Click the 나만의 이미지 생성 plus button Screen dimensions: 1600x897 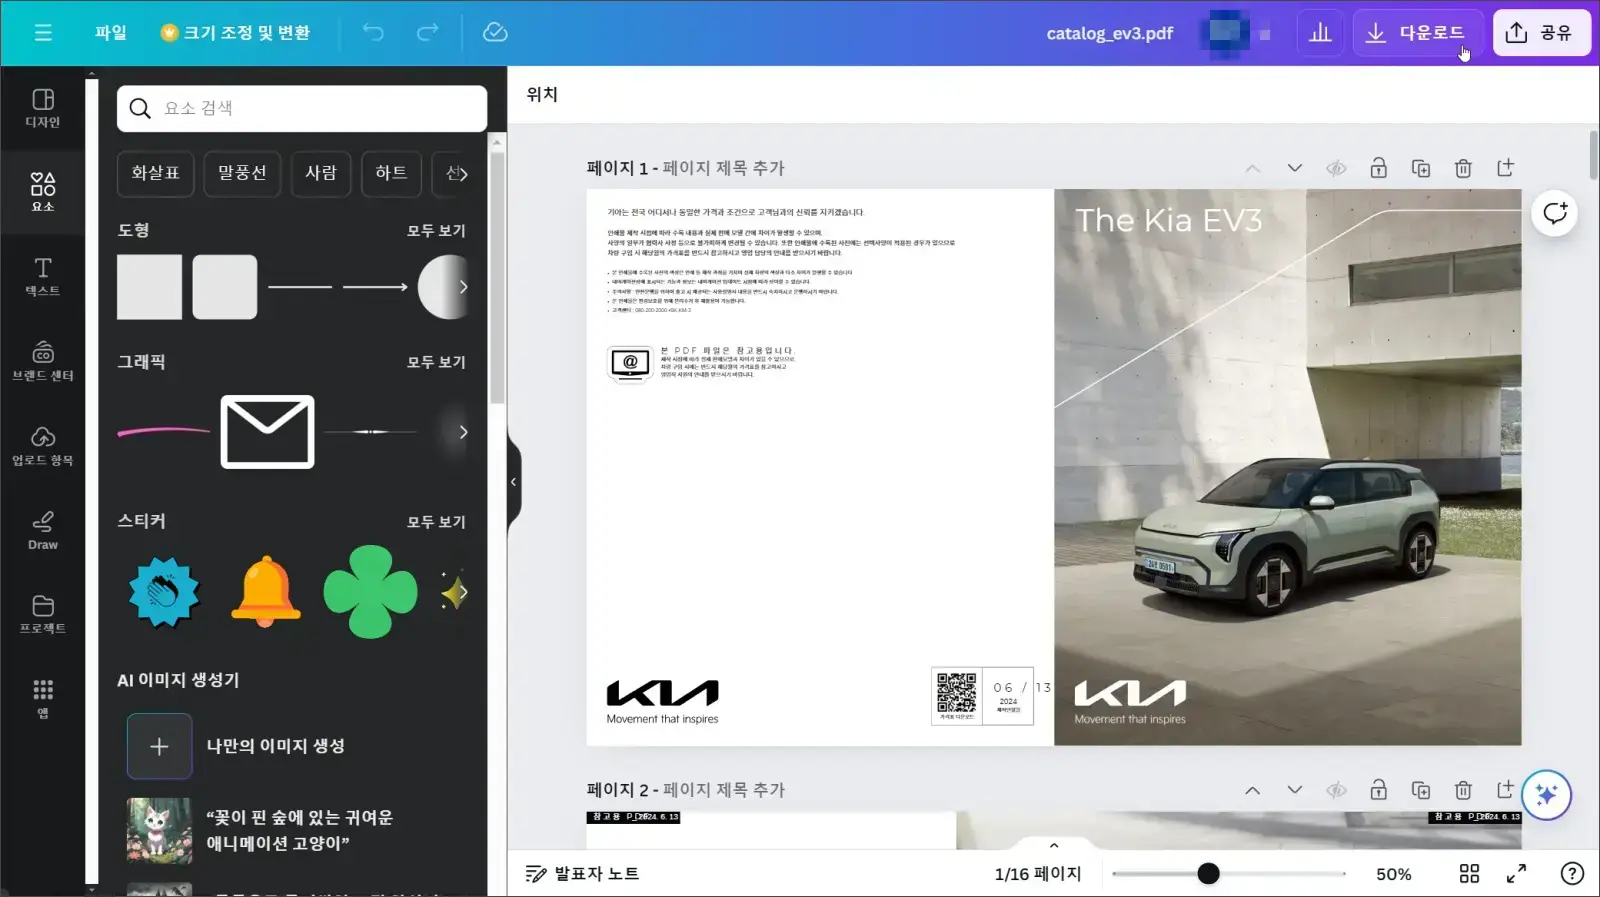[x=159, y=746]
